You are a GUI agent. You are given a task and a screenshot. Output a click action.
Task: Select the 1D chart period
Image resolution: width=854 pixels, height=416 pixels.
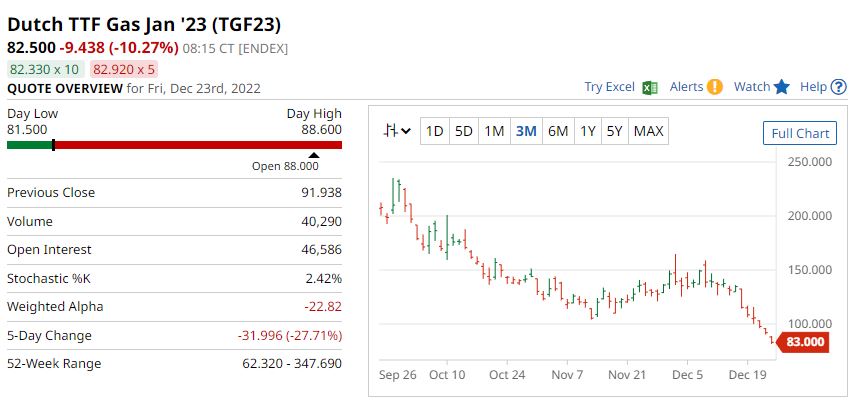click(434, 131)
